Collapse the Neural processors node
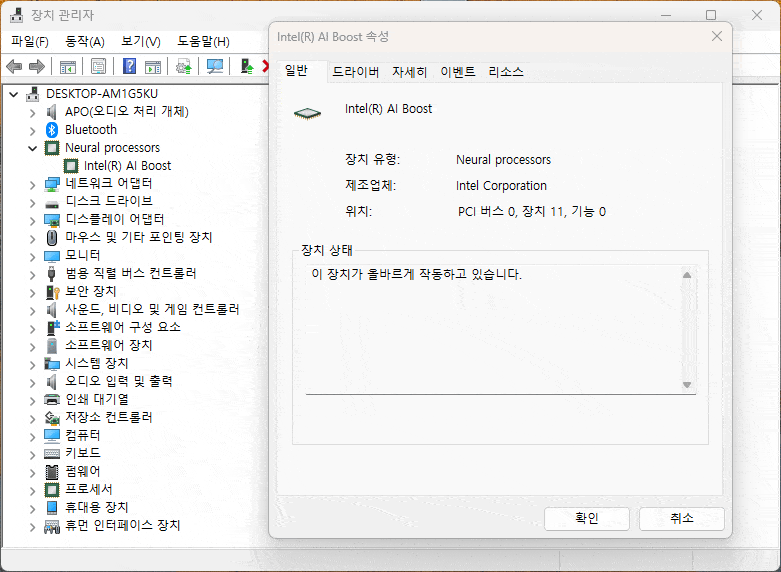 click(x=33, y=148)
